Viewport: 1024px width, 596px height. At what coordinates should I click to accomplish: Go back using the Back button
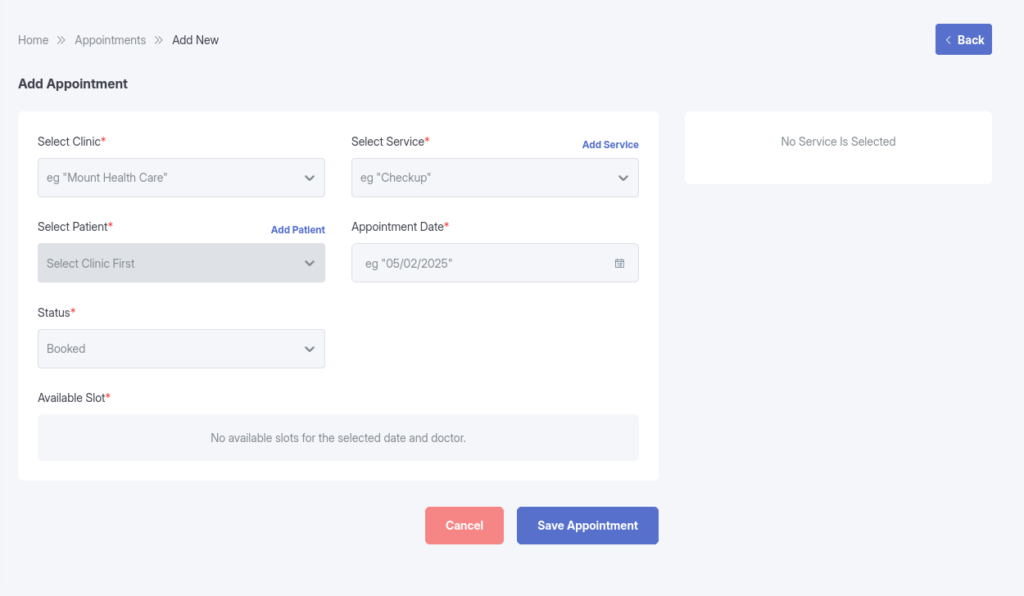pyautogui.click(x=963, y=40)
